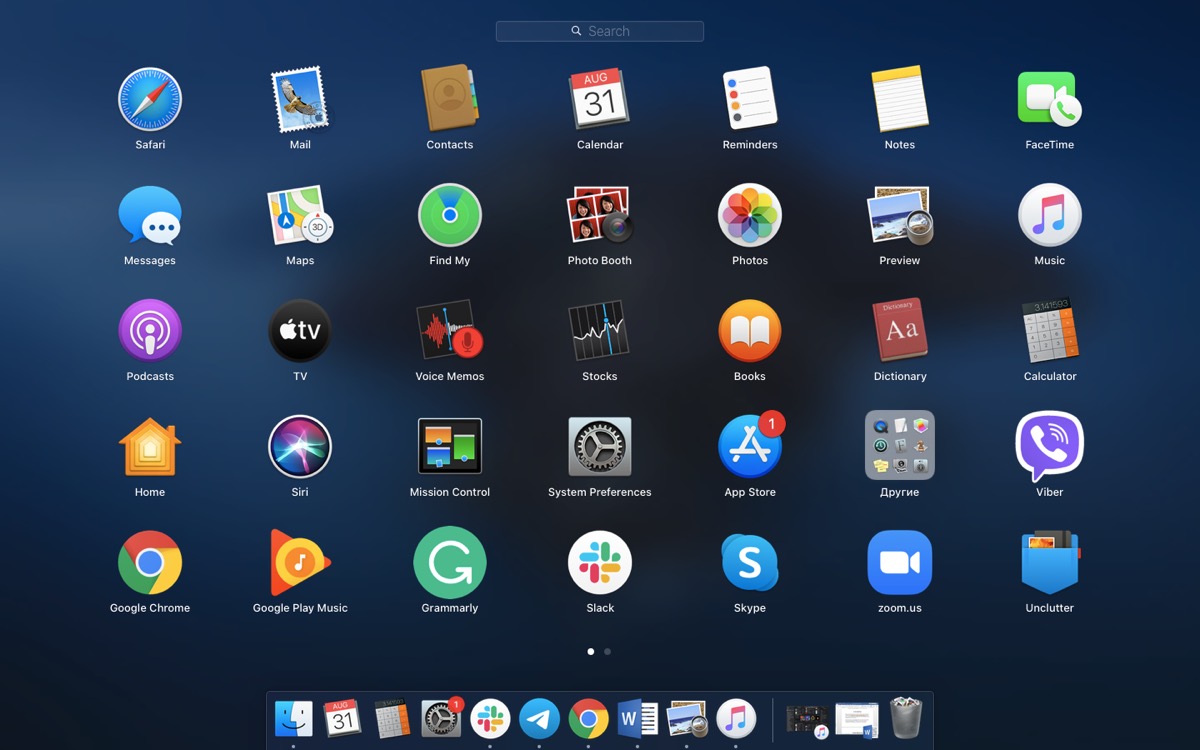Launch Google Play Music
The width and height of the screenshot is (1200, 750).
tap(300, 563)
